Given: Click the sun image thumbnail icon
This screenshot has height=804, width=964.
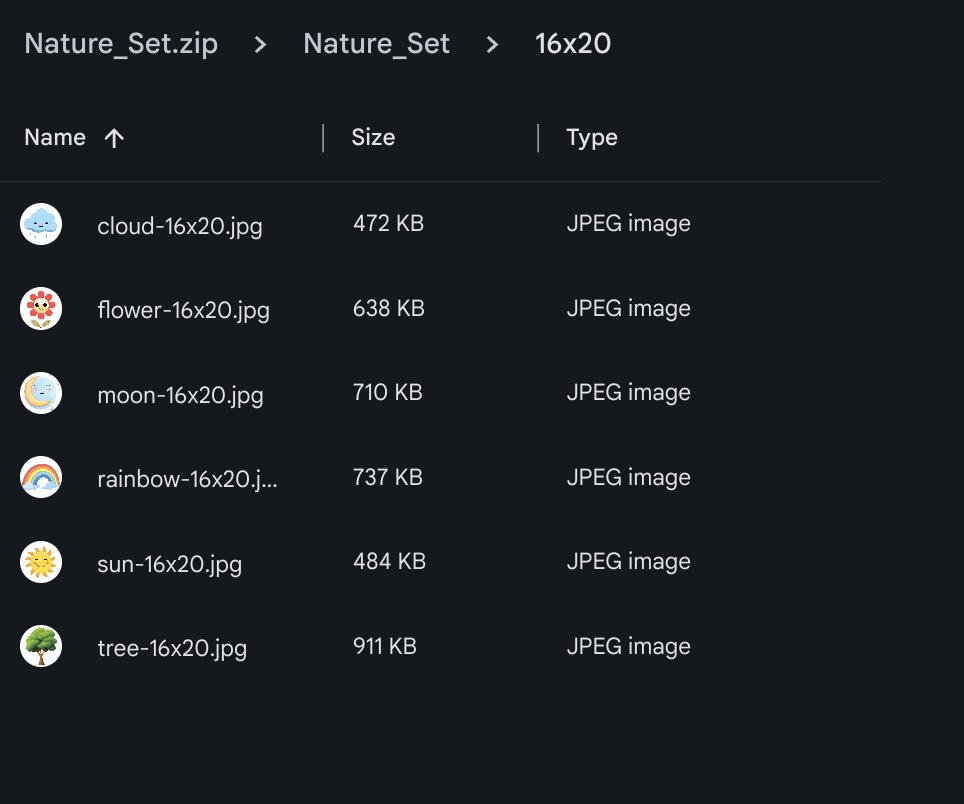Looking at the screenshot, I should point(41,562).
